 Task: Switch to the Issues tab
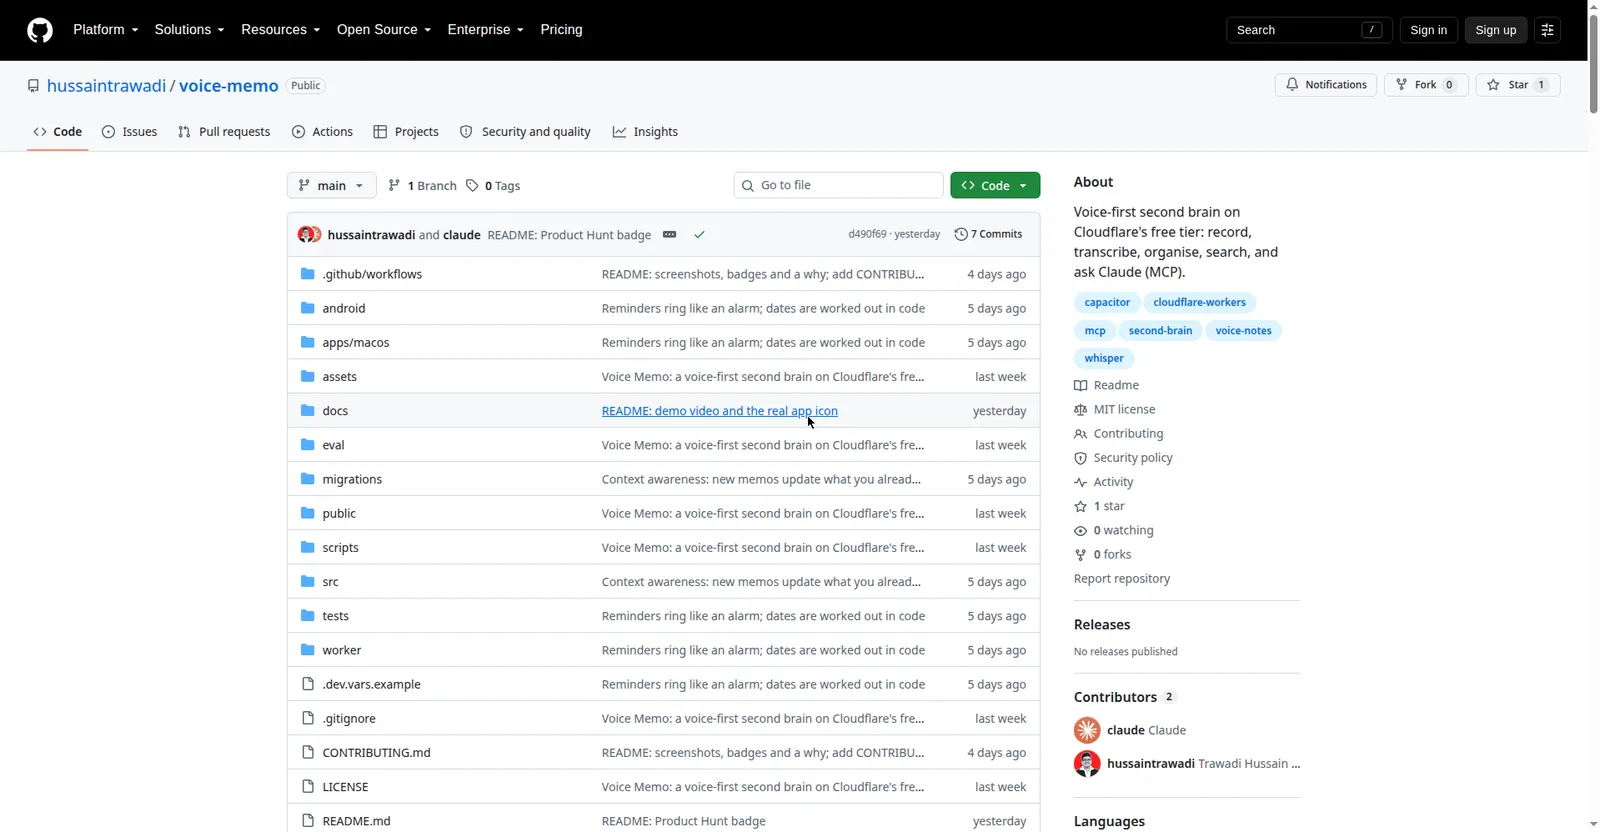pyautogui.click(x=130, y=132)
